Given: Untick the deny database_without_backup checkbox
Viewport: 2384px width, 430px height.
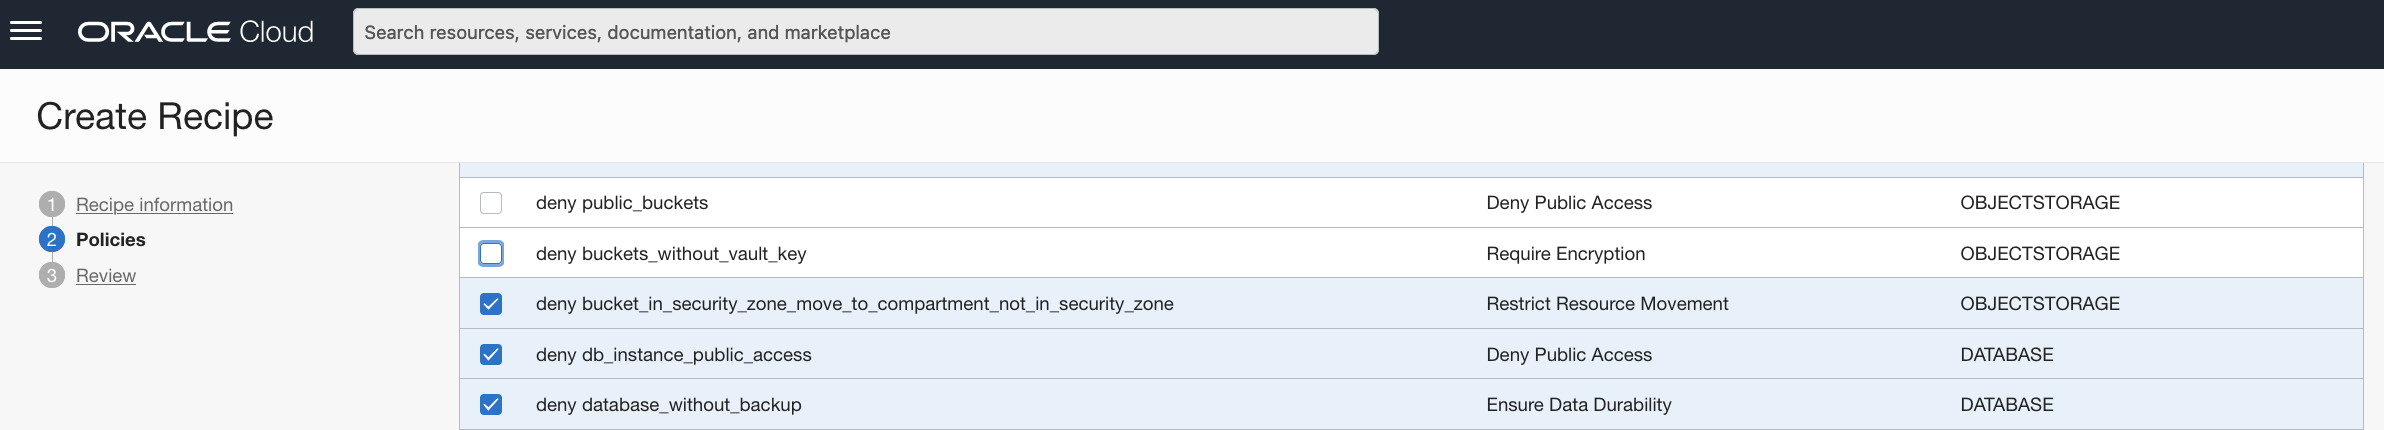Looking at the screenshot, I should [x=491, y=405].
